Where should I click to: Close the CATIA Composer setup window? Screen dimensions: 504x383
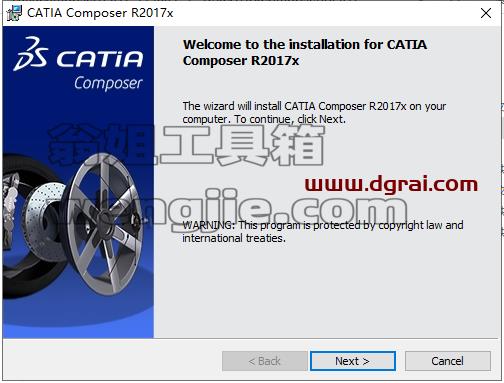[486, 13]
